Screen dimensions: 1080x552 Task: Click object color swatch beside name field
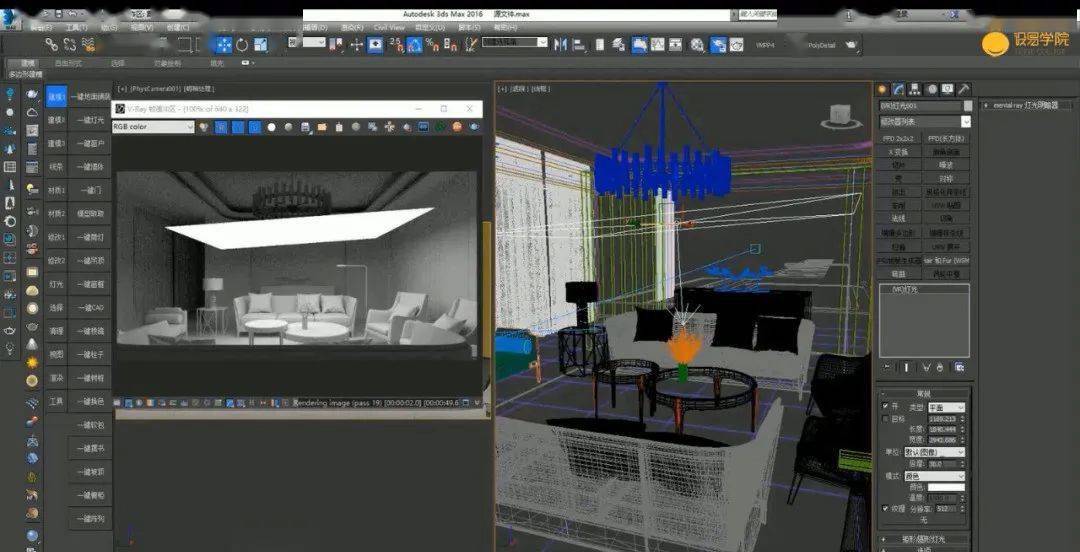point(968,105)
